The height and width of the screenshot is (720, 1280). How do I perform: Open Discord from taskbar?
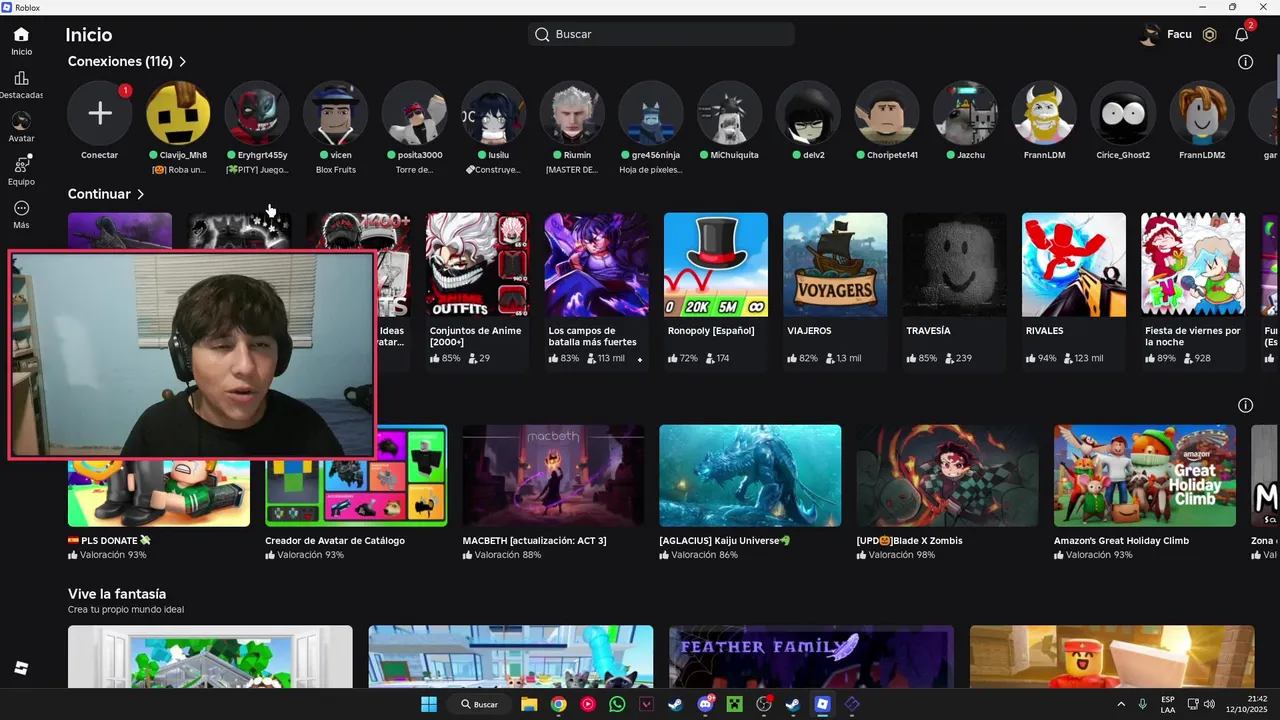[x=705, y=704]
